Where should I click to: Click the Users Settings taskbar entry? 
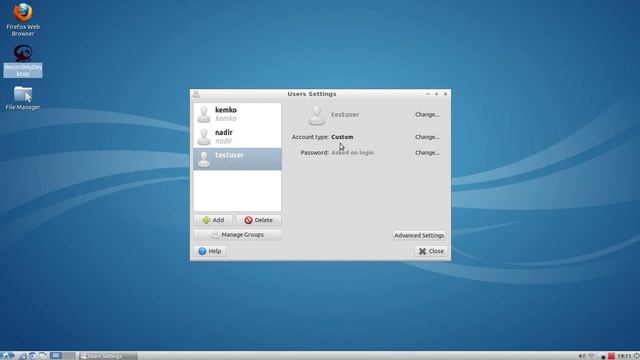[108, 356]
